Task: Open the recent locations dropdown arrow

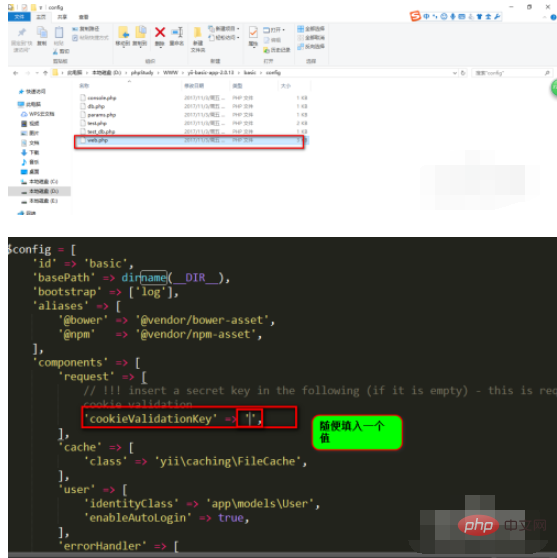Action: [37, 73]
